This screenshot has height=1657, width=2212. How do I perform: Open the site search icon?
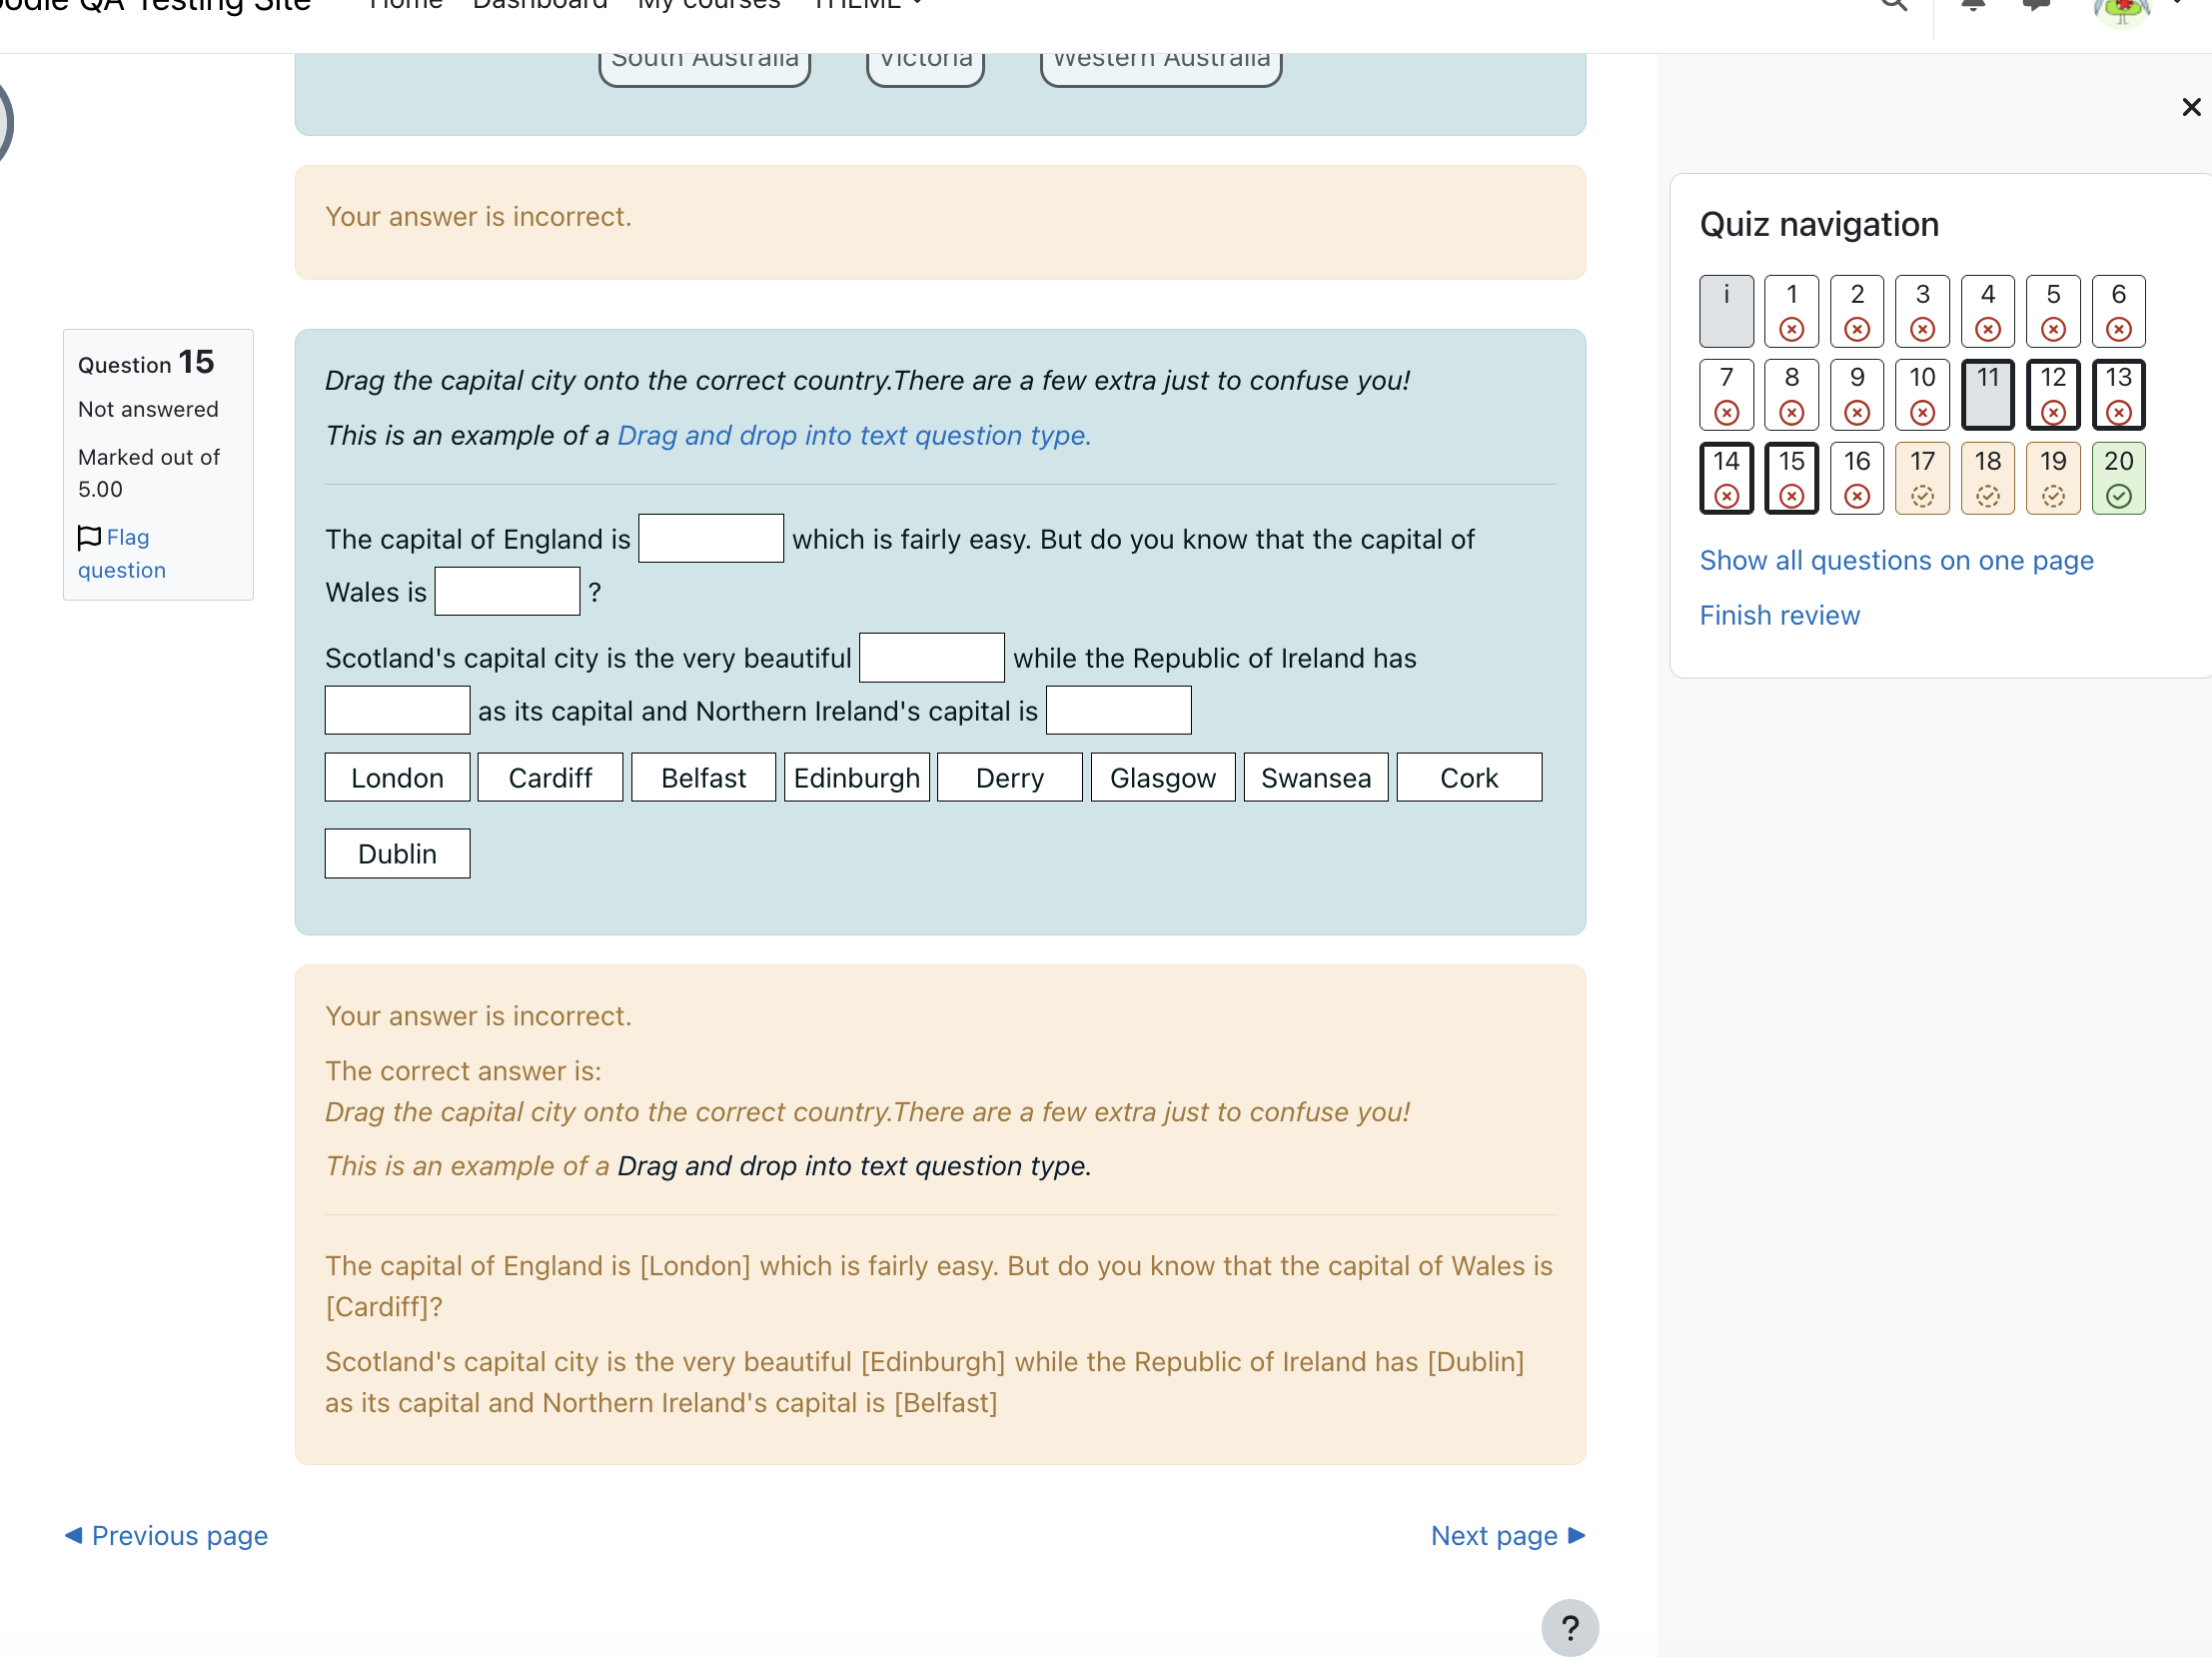(x=1894, y=3)
